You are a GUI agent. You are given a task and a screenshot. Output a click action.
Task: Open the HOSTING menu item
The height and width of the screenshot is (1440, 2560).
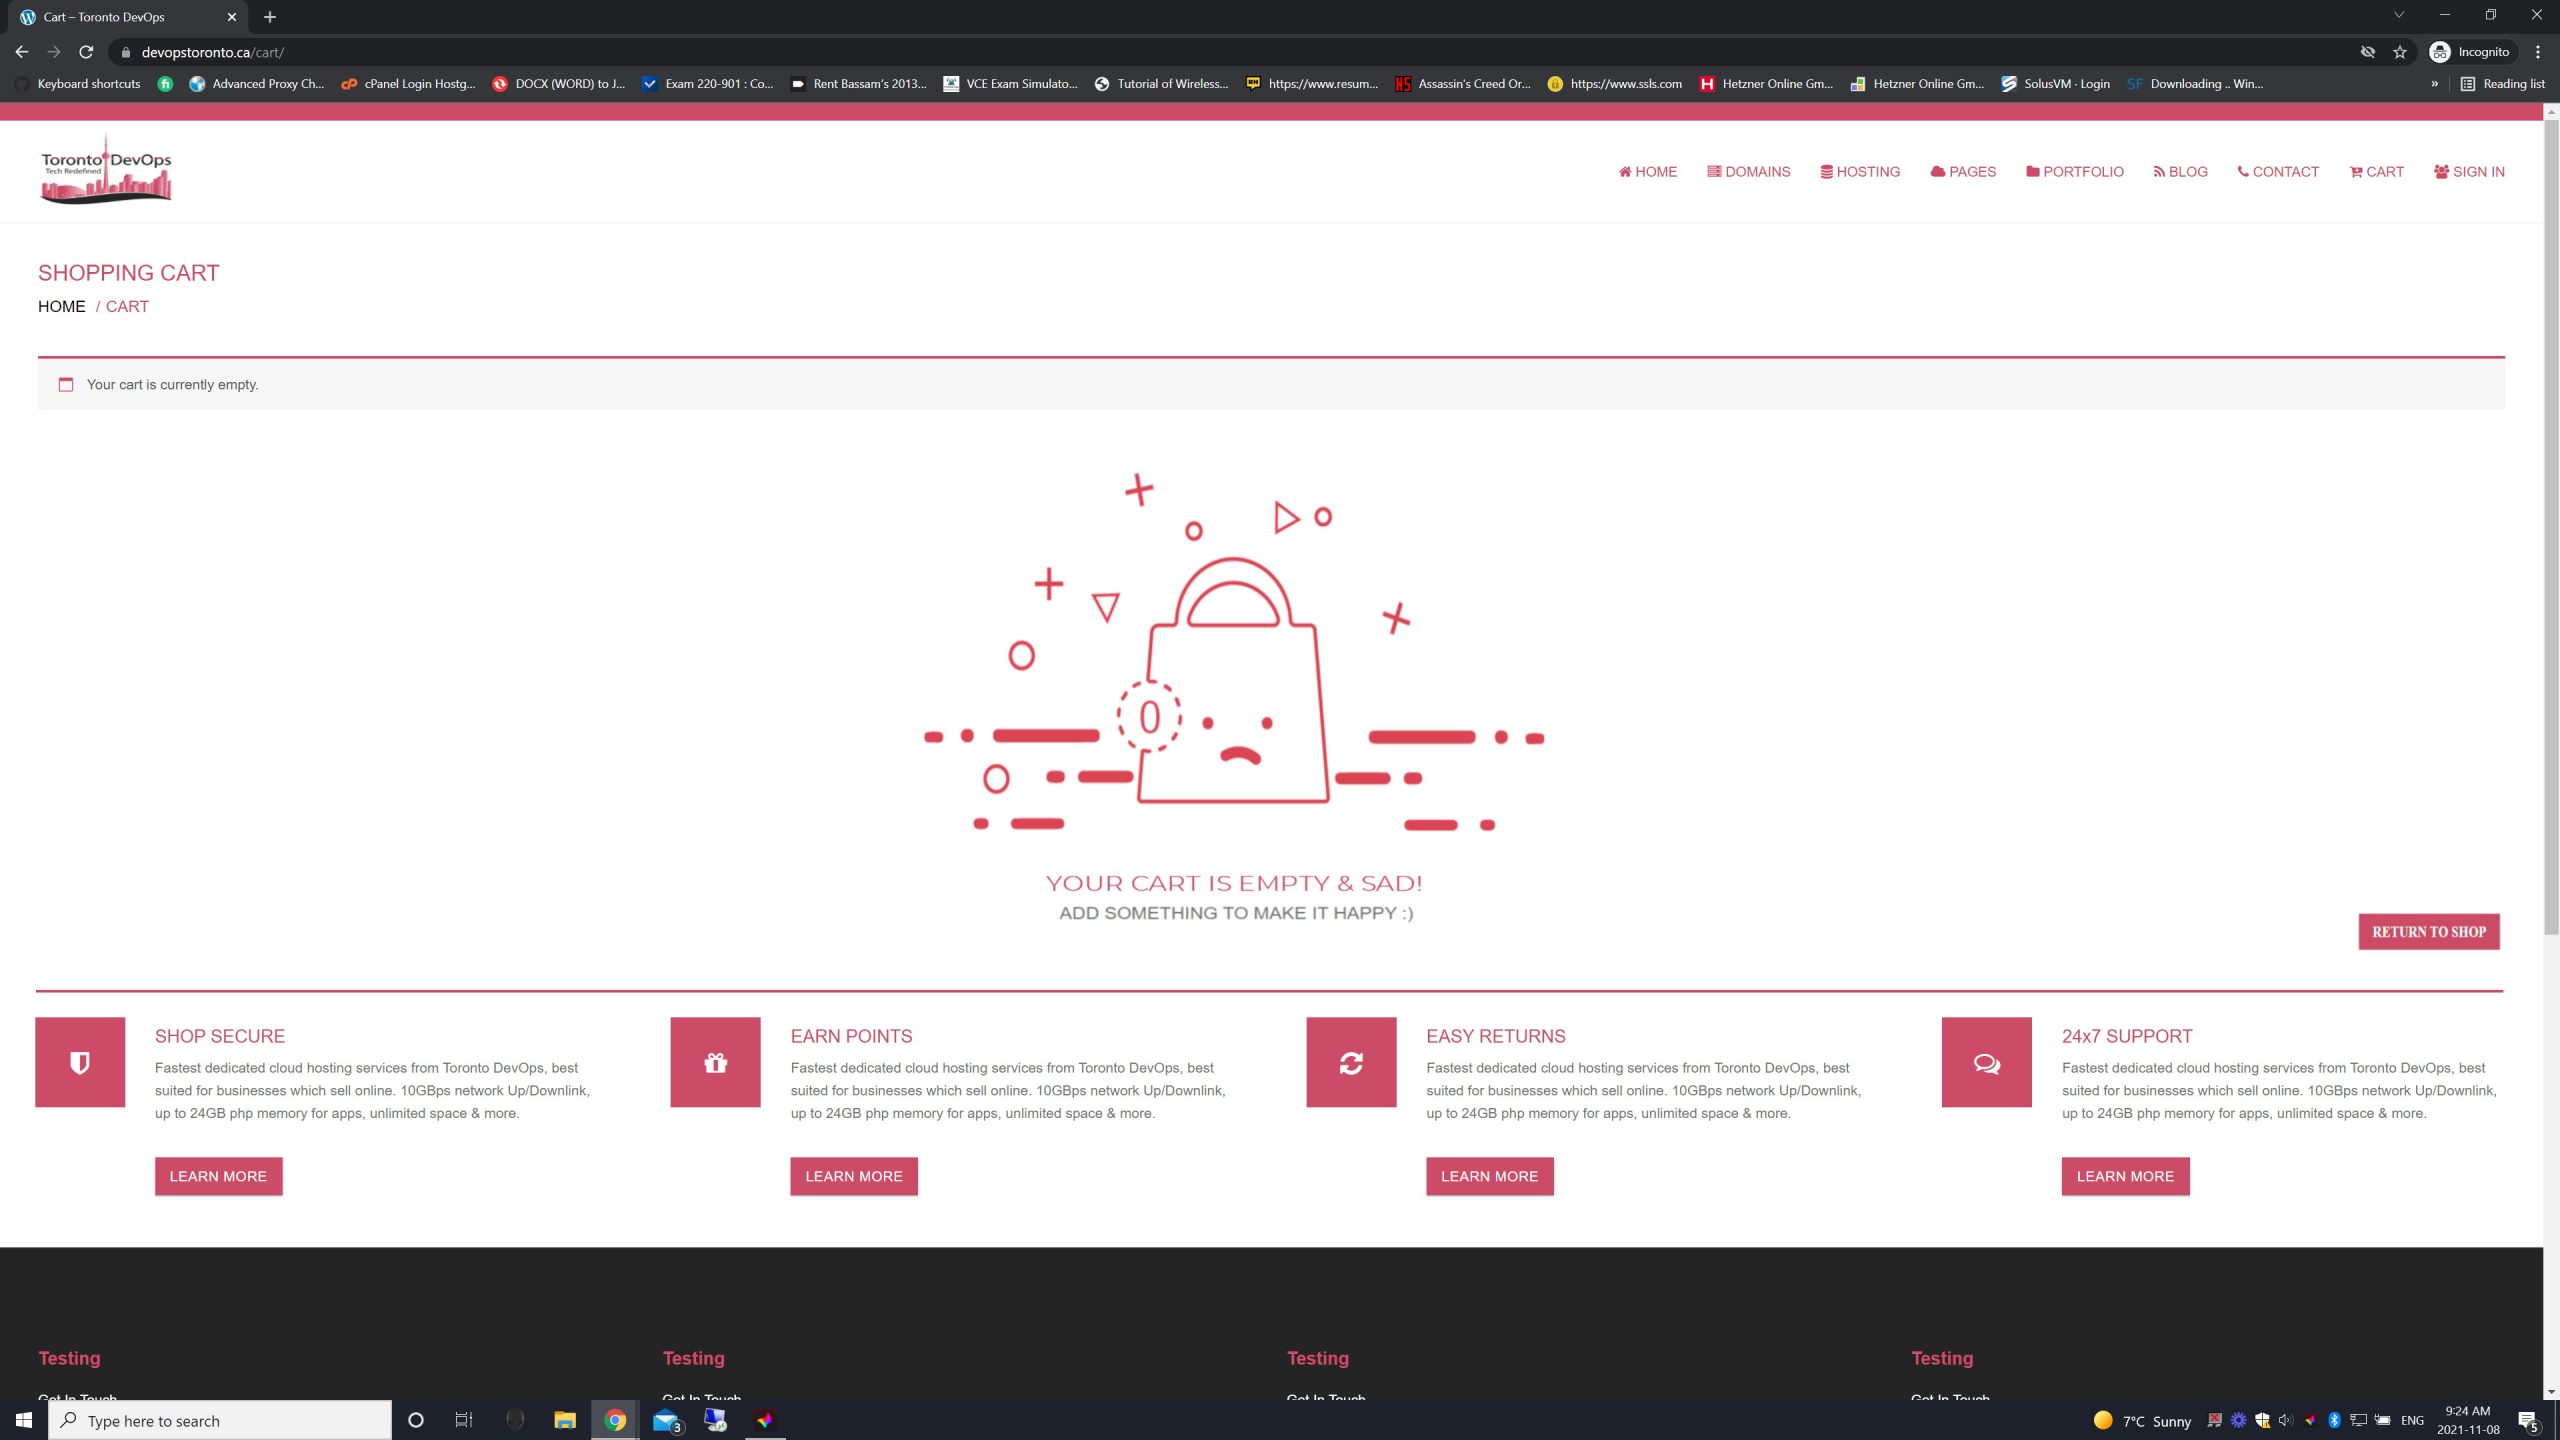(1860, 172)
